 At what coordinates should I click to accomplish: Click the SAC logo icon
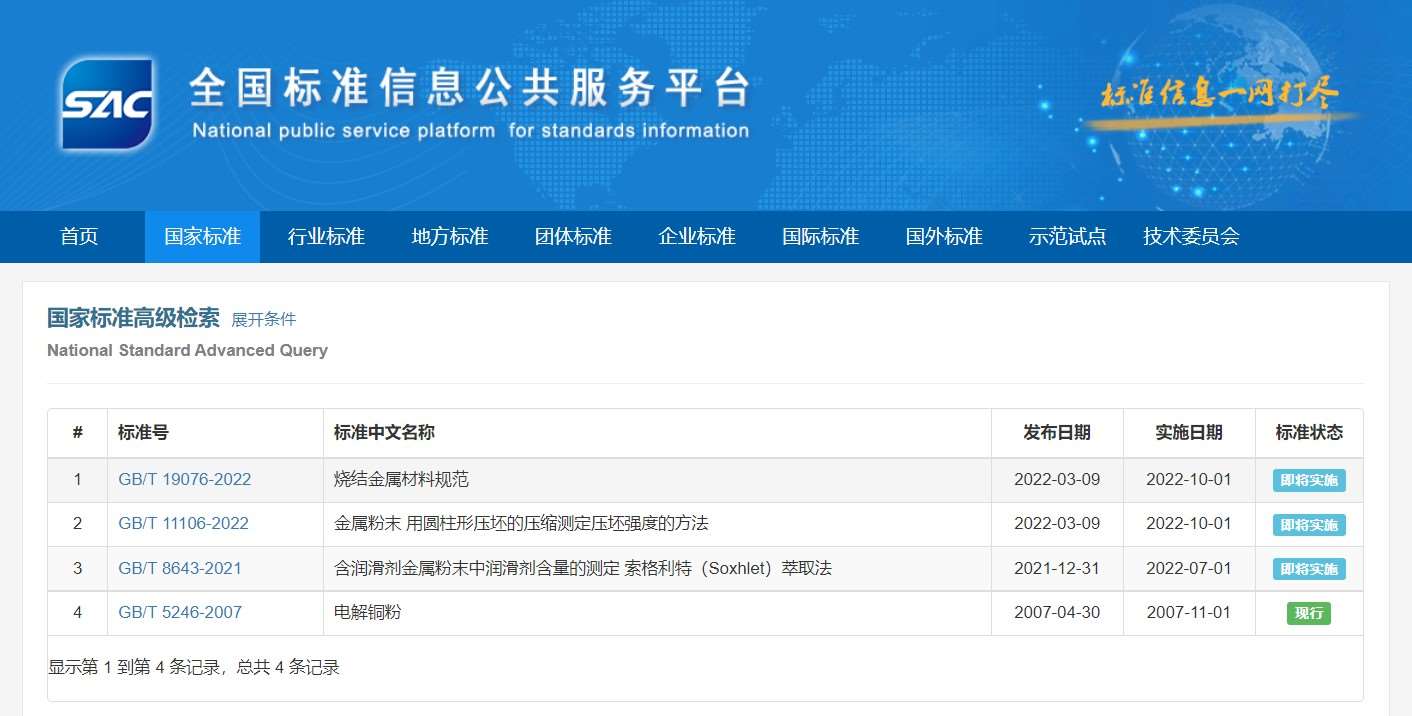(107, 104)
